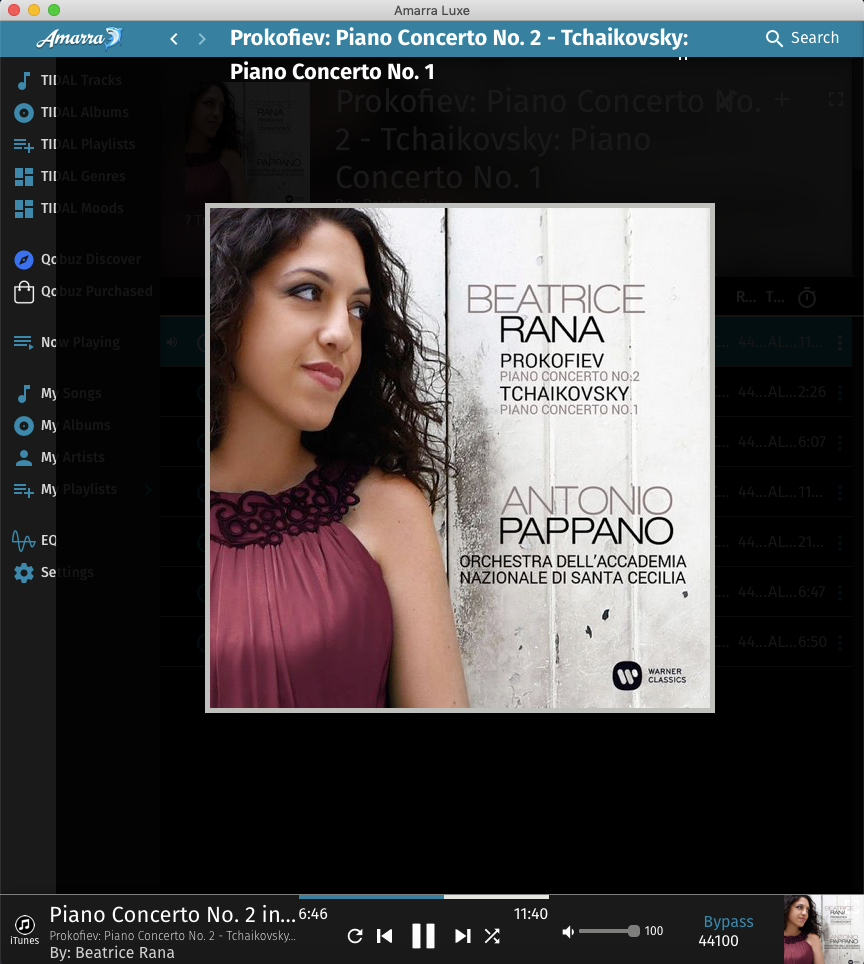Open Settings gear in sidebar
Viewport: 864px width, 964px height.
coord(24,573)
